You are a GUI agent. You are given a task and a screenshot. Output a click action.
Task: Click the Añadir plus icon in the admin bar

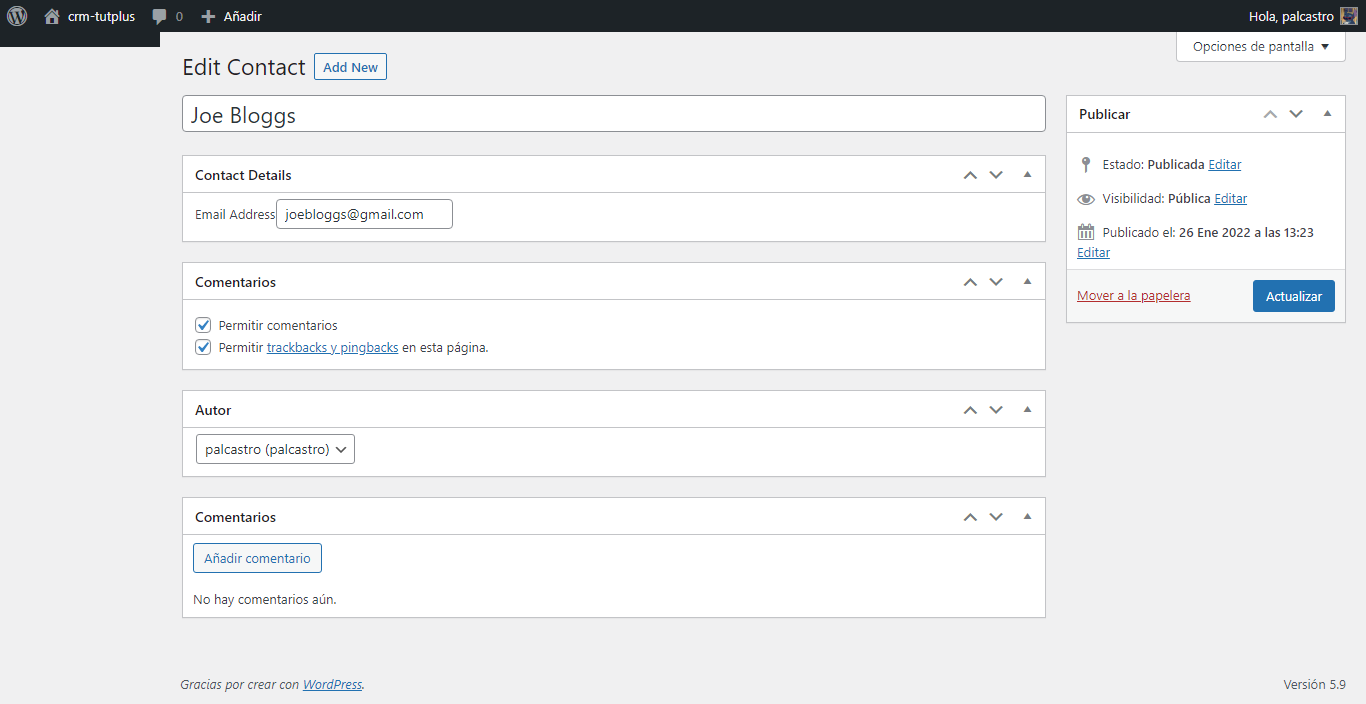pos(207,16)
